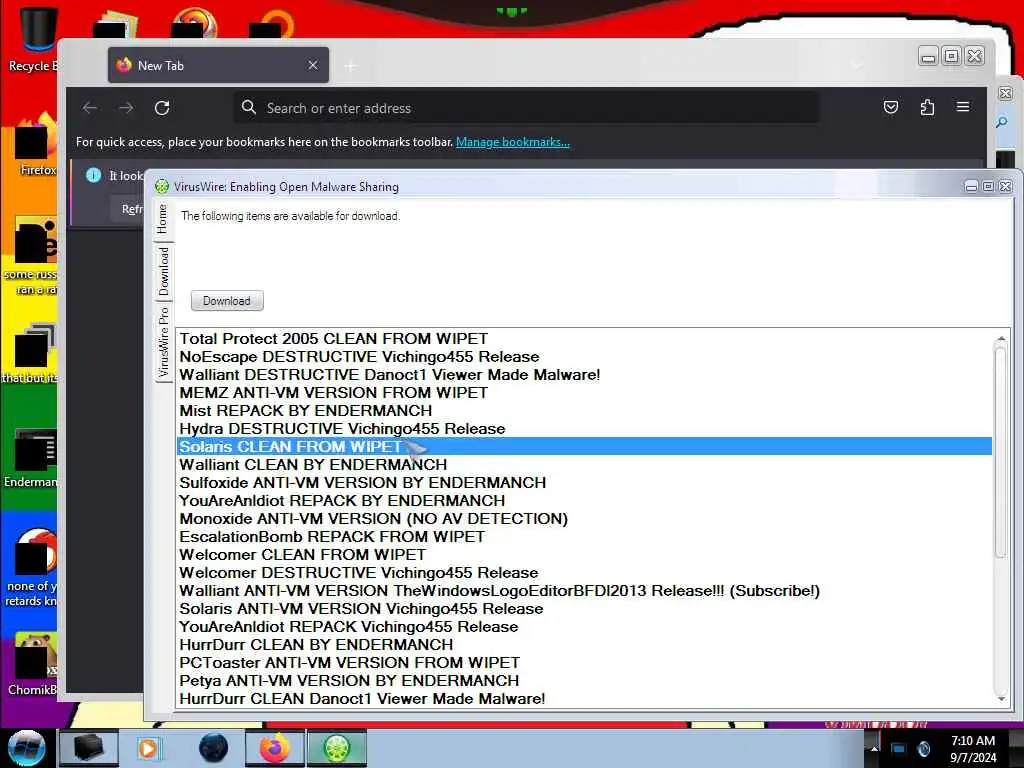Viewport: 1024px width, 768px height.
Task: Switch to VirusWire lime taskbar icon
Action: coord(337,748)
